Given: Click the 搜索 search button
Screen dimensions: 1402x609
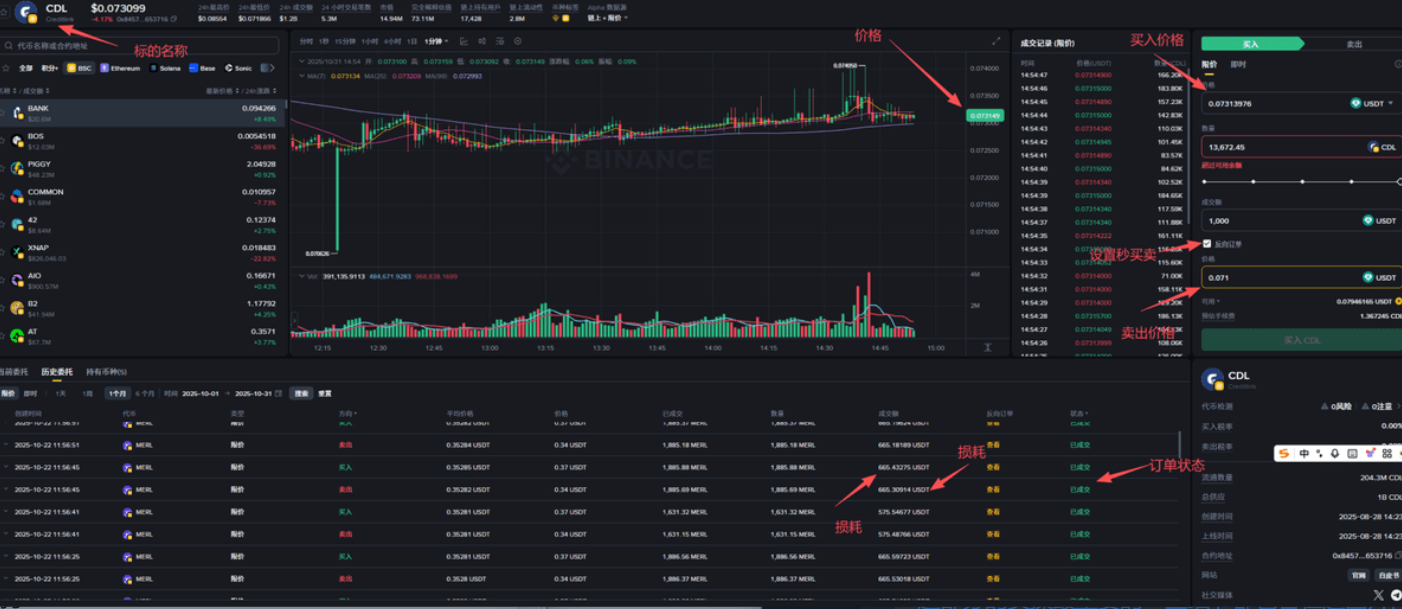Looking at the screenshot, I should (x=301, y=394).
